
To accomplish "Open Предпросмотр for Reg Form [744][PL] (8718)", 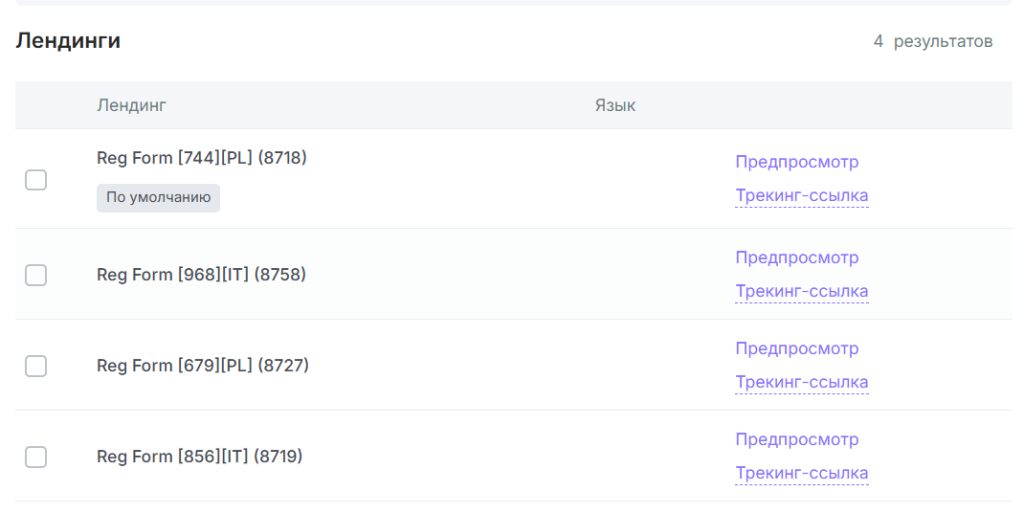I will pos(796,162).
